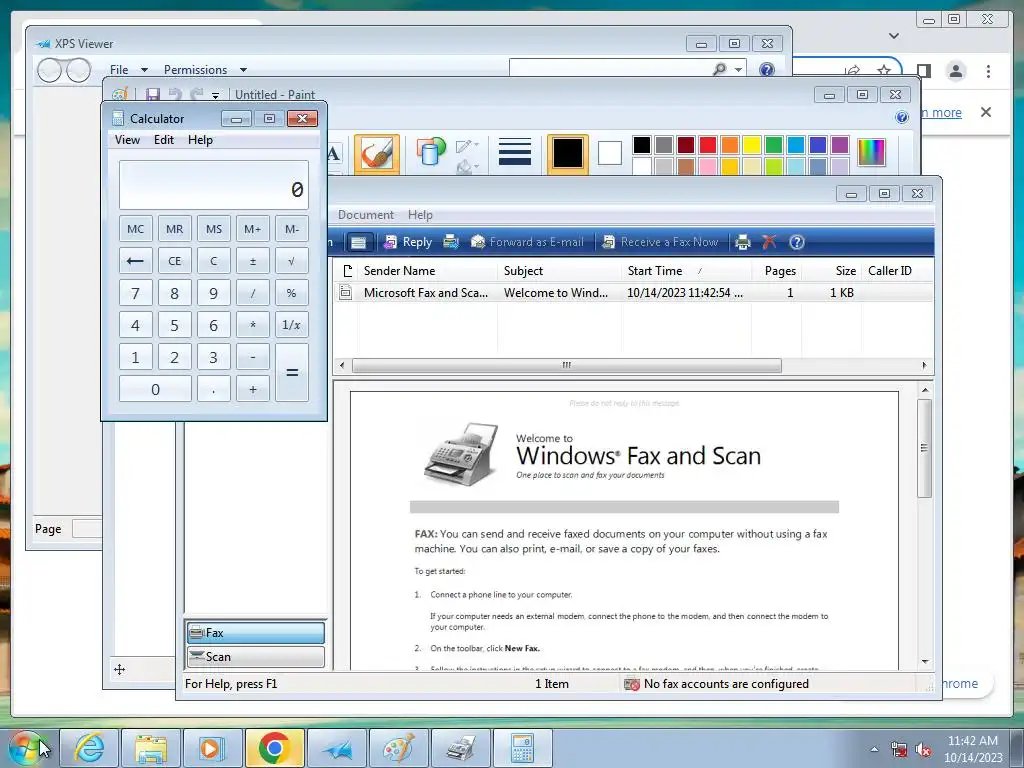This screenshot has height=768, width=1024.
Task: Click Chrome profile avatar icon
Action: point(955,71)
